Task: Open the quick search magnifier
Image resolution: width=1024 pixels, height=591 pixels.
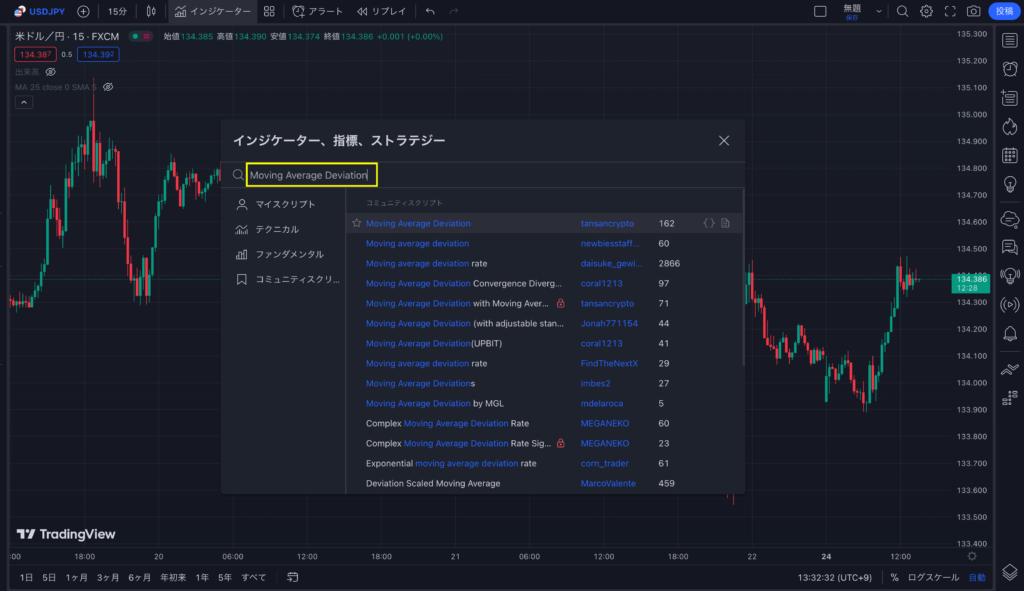Action: pyautogui.click(x=903, y=11)
